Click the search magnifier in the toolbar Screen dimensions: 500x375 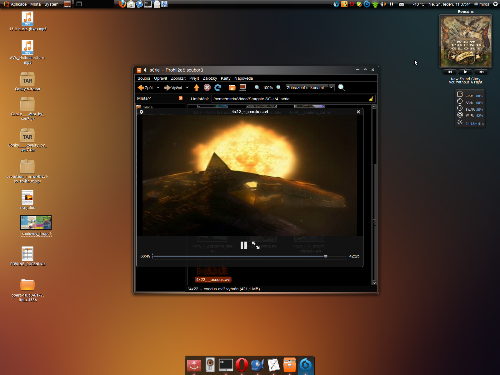point(341,87)
